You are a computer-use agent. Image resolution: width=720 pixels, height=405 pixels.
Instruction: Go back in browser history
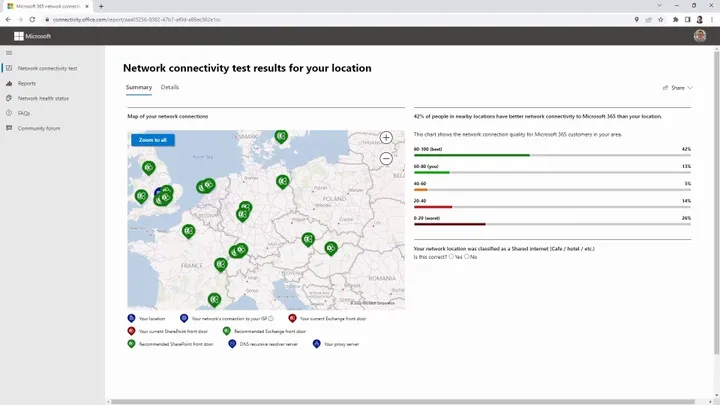click(8, 19)
